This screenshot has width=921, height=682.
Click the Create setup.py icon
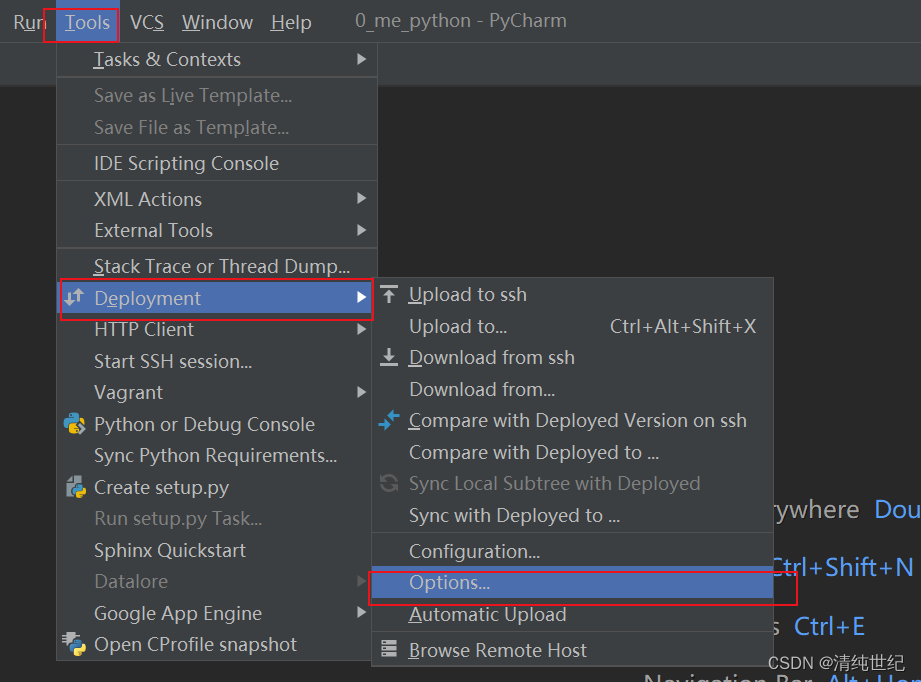click(75, 487)
